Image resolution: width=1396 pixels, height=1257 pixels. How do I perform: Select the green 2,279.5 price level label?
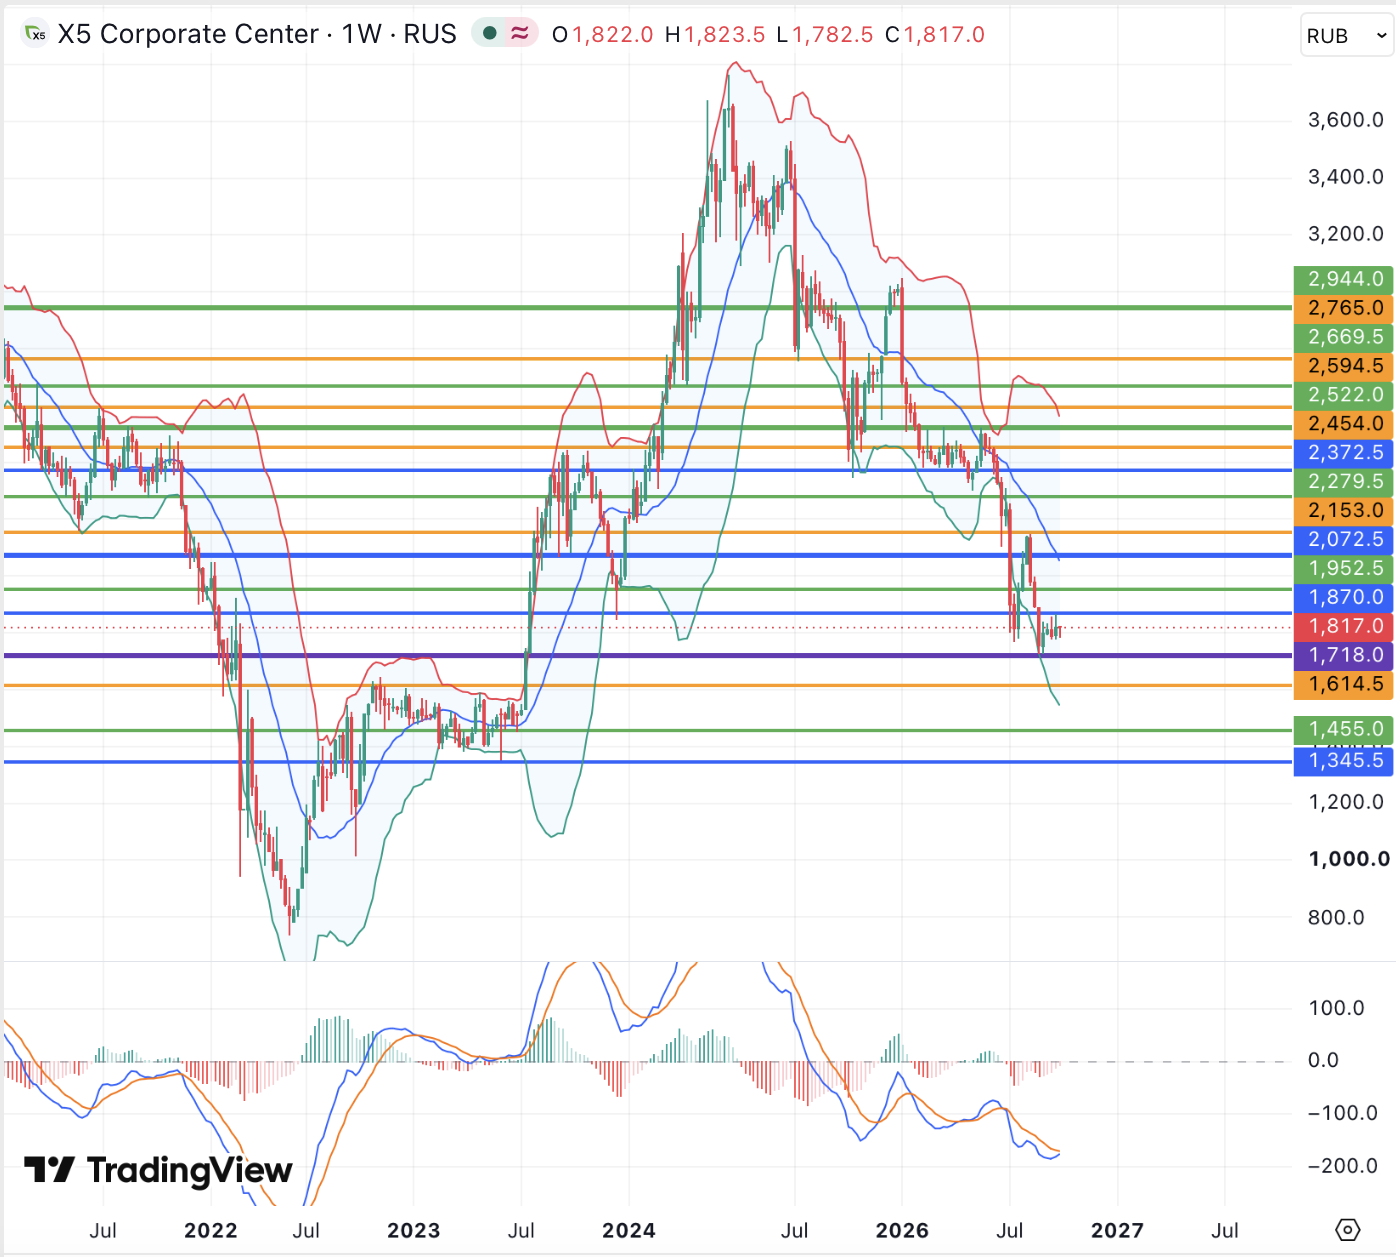coord(1343,482)
